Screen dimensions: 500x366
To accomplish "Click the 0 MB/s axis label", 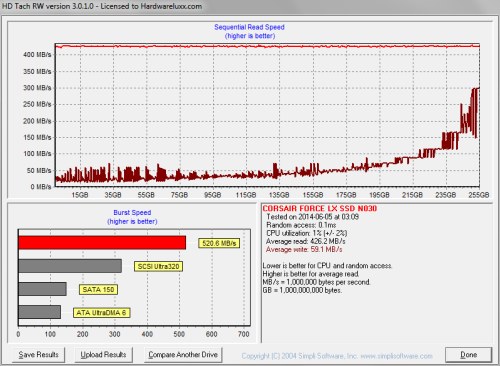I will pos(41,187).
